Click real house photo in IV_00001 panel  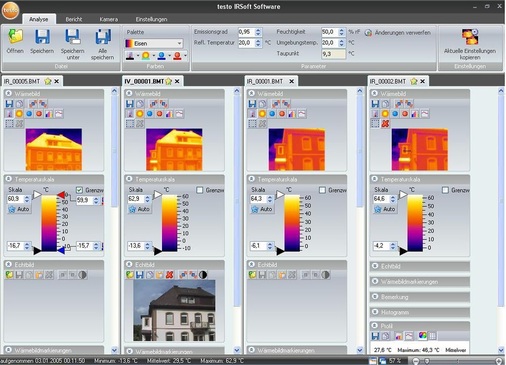[174, 310]
